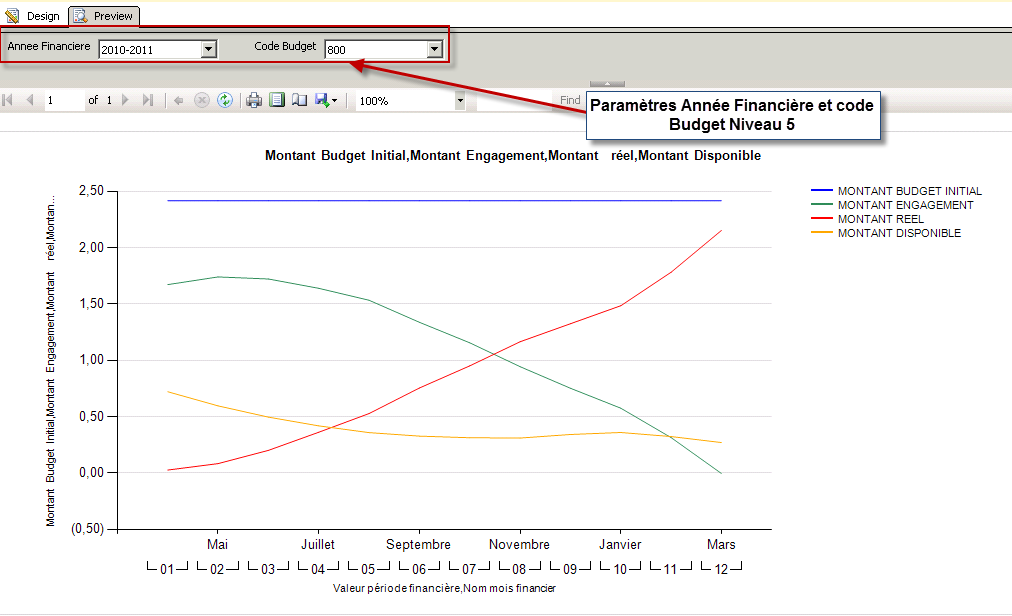Click the back to parent report arrow

pos(178,100)
